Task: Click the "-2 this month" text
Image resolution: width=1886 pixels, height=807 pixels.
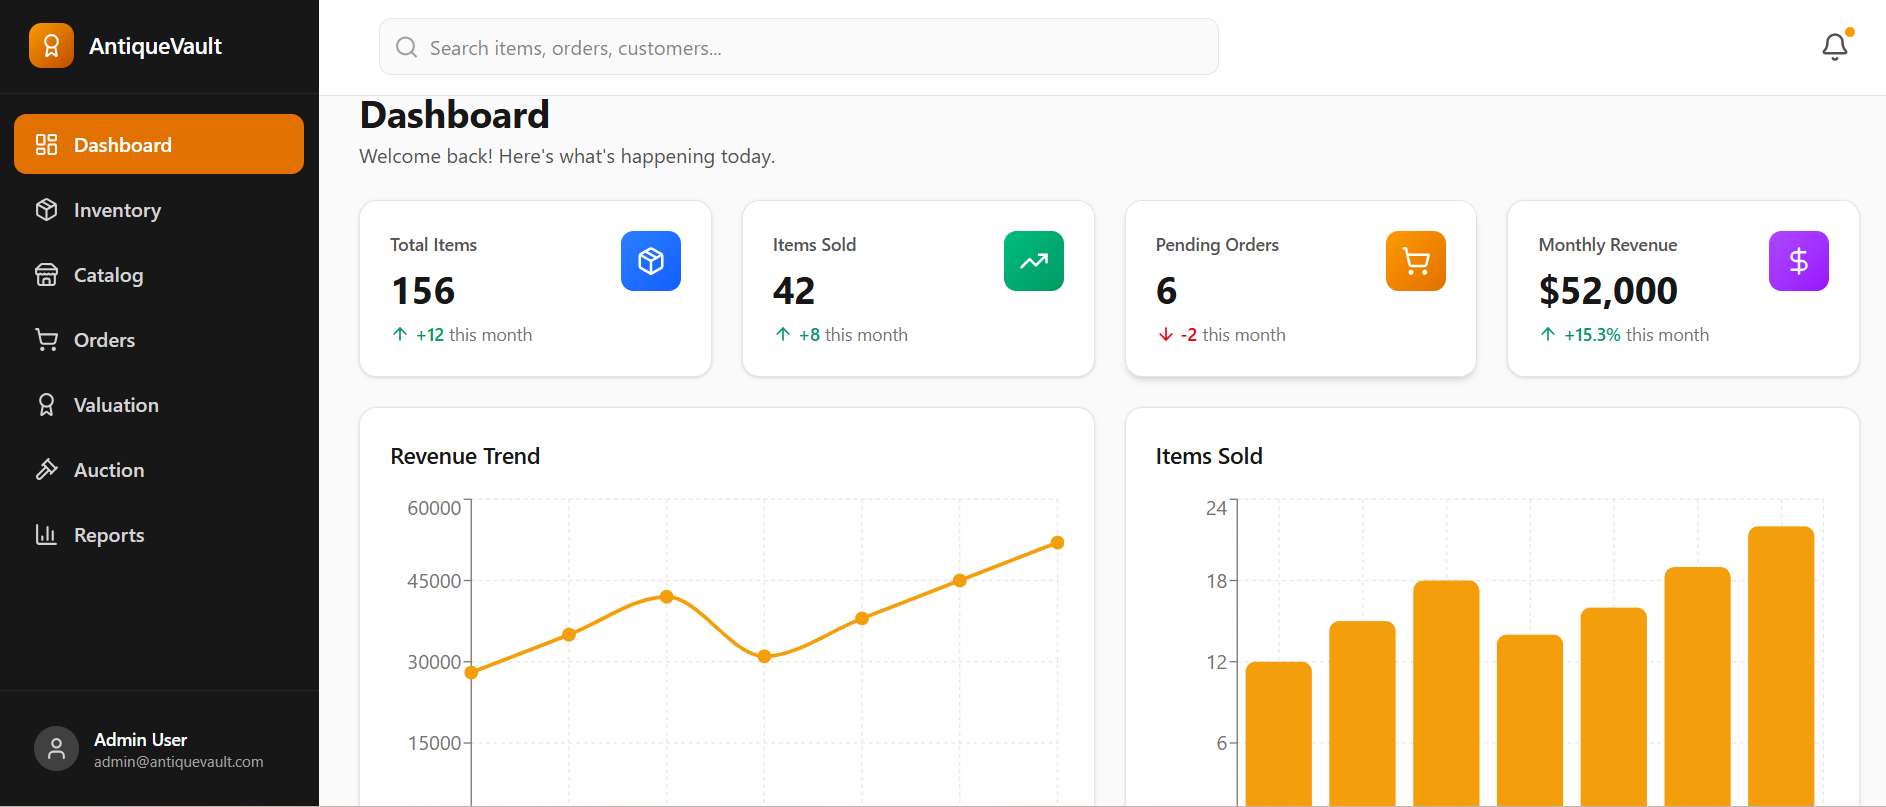Action: click(1233, 335)
